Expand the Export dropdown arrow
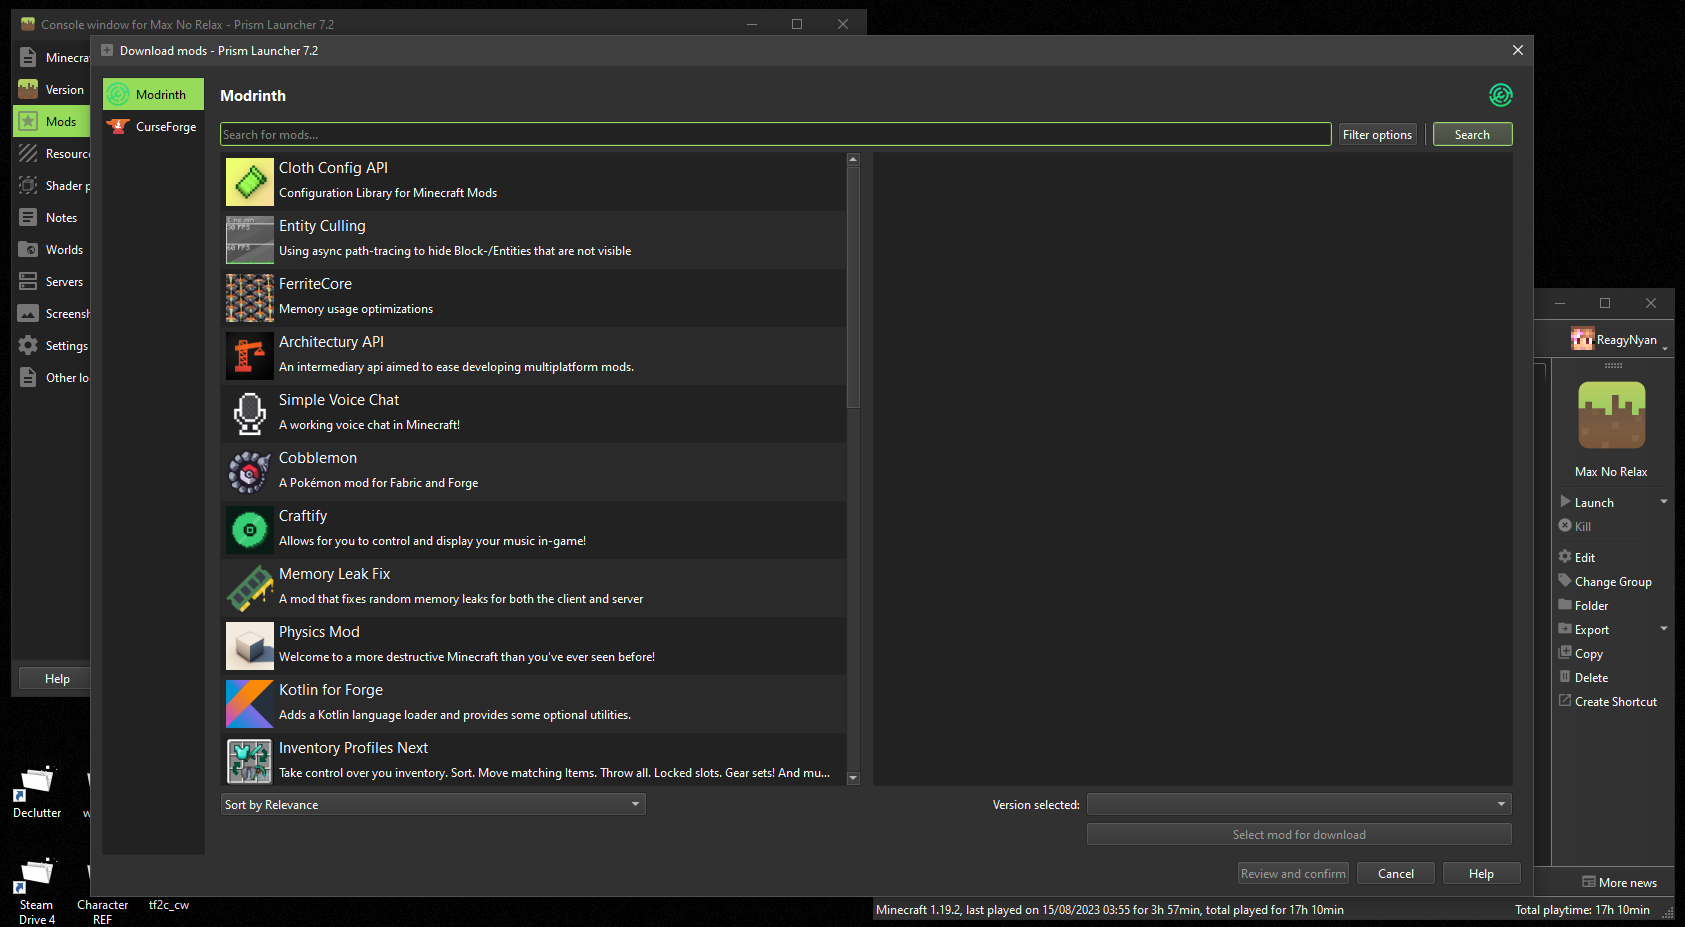Image resolution: width=1685 pixels, height=927 pixels. click(x=1664, y=629)
